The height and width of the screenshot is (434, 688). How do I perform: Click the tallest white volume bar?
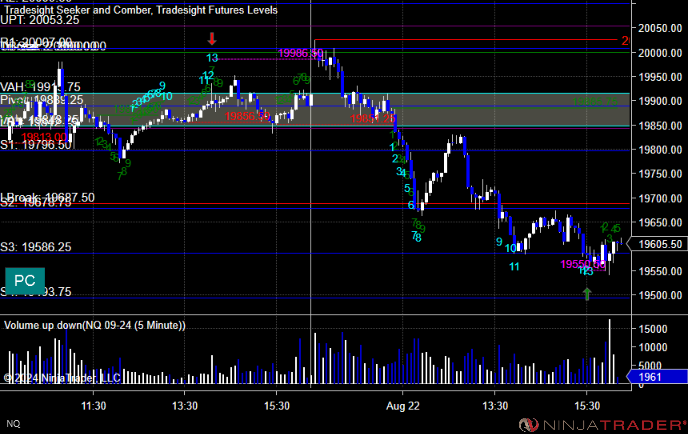609,351
